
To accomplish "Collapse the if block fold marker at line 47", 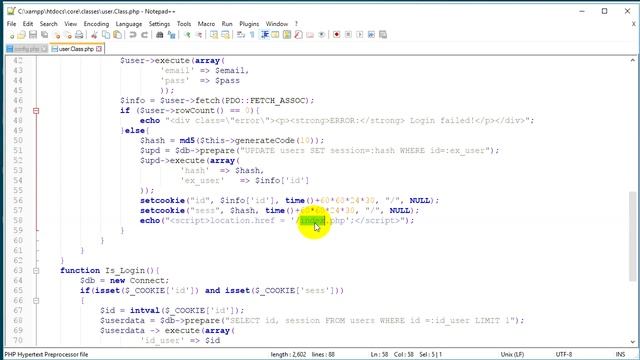I will pyautogui.click(x=36, y=111).
